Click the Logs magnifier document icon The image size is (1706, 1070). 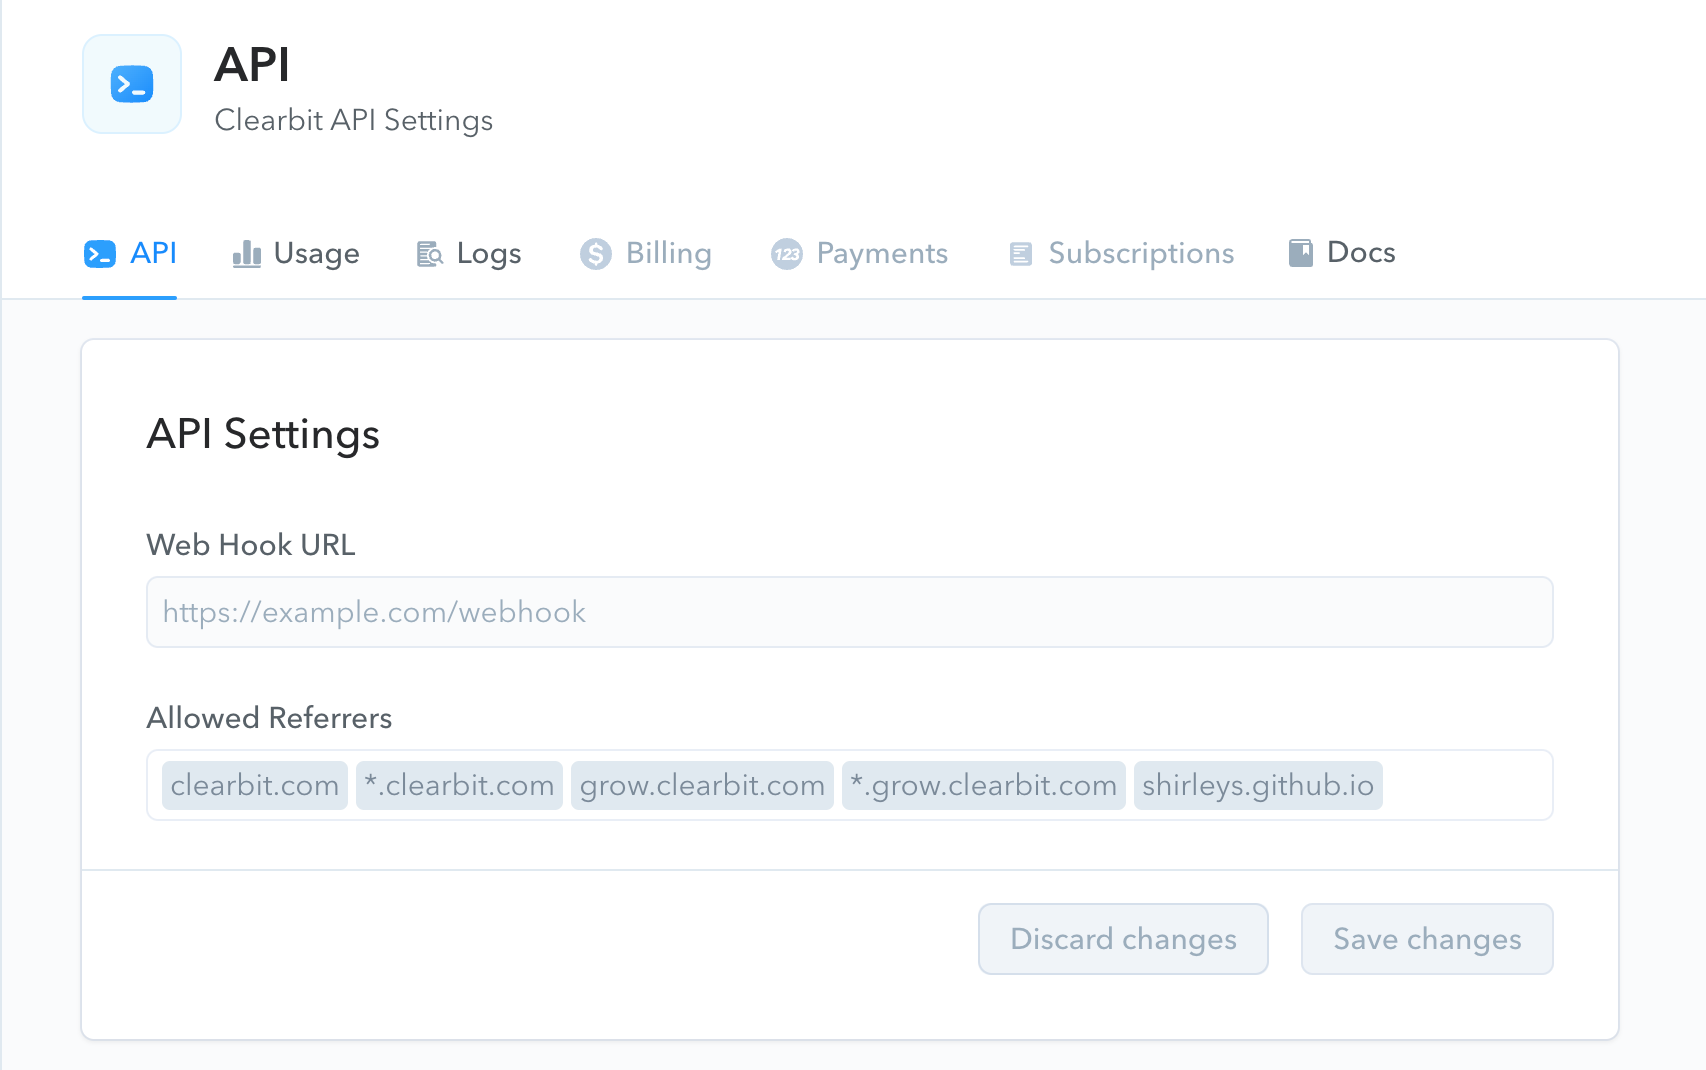pos(430,254)
